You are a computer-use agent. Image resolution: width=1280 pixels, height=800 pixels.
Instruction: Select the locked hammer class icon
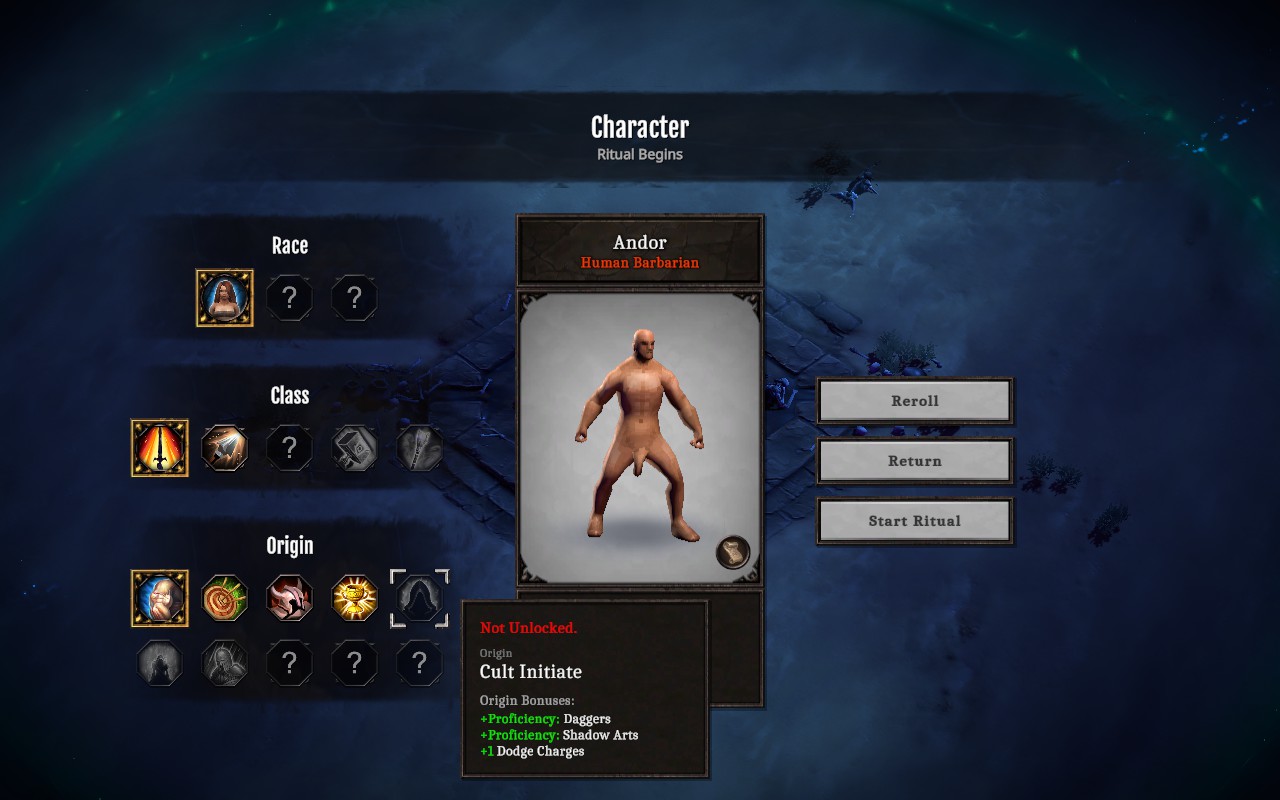(355, 448)
